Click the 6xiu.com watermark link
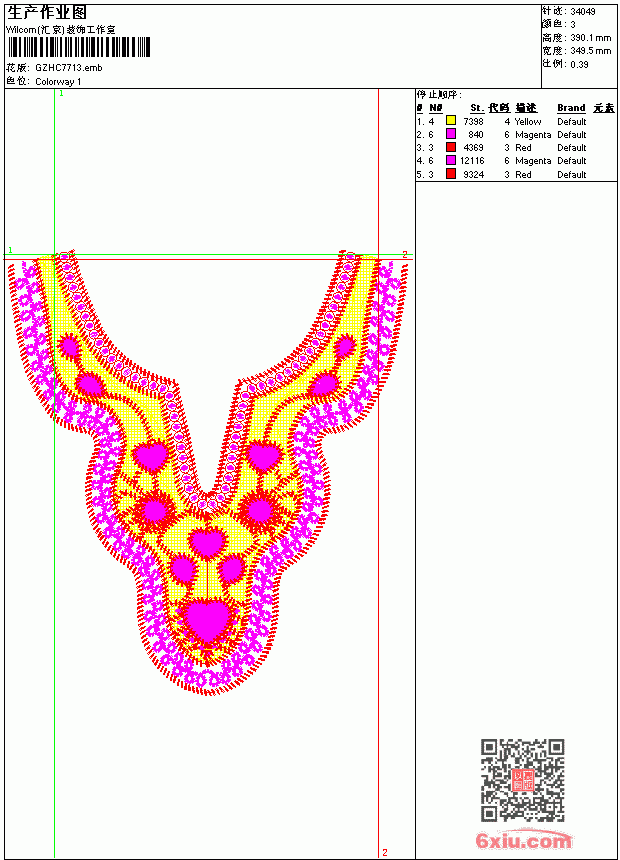The height and width of the screenshot is (860, 620). tap(523, 840)
